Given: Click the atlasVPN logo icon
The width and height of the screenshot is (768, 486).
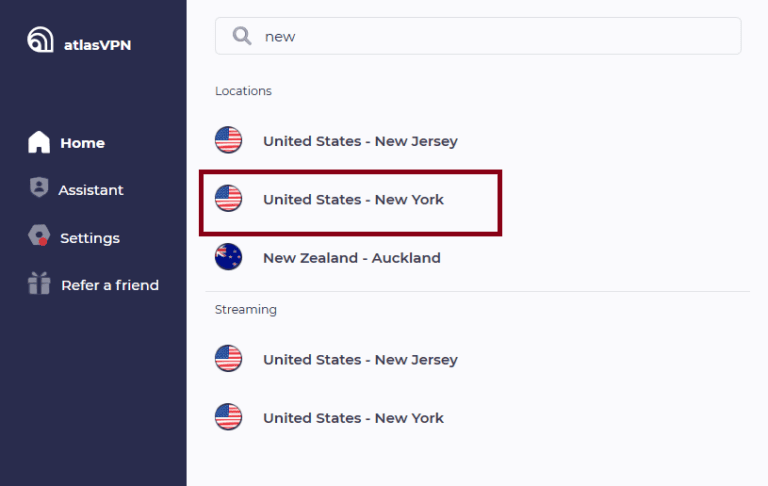Looking at the screenshot, I should pyautogui.click(x=40, y=39).
